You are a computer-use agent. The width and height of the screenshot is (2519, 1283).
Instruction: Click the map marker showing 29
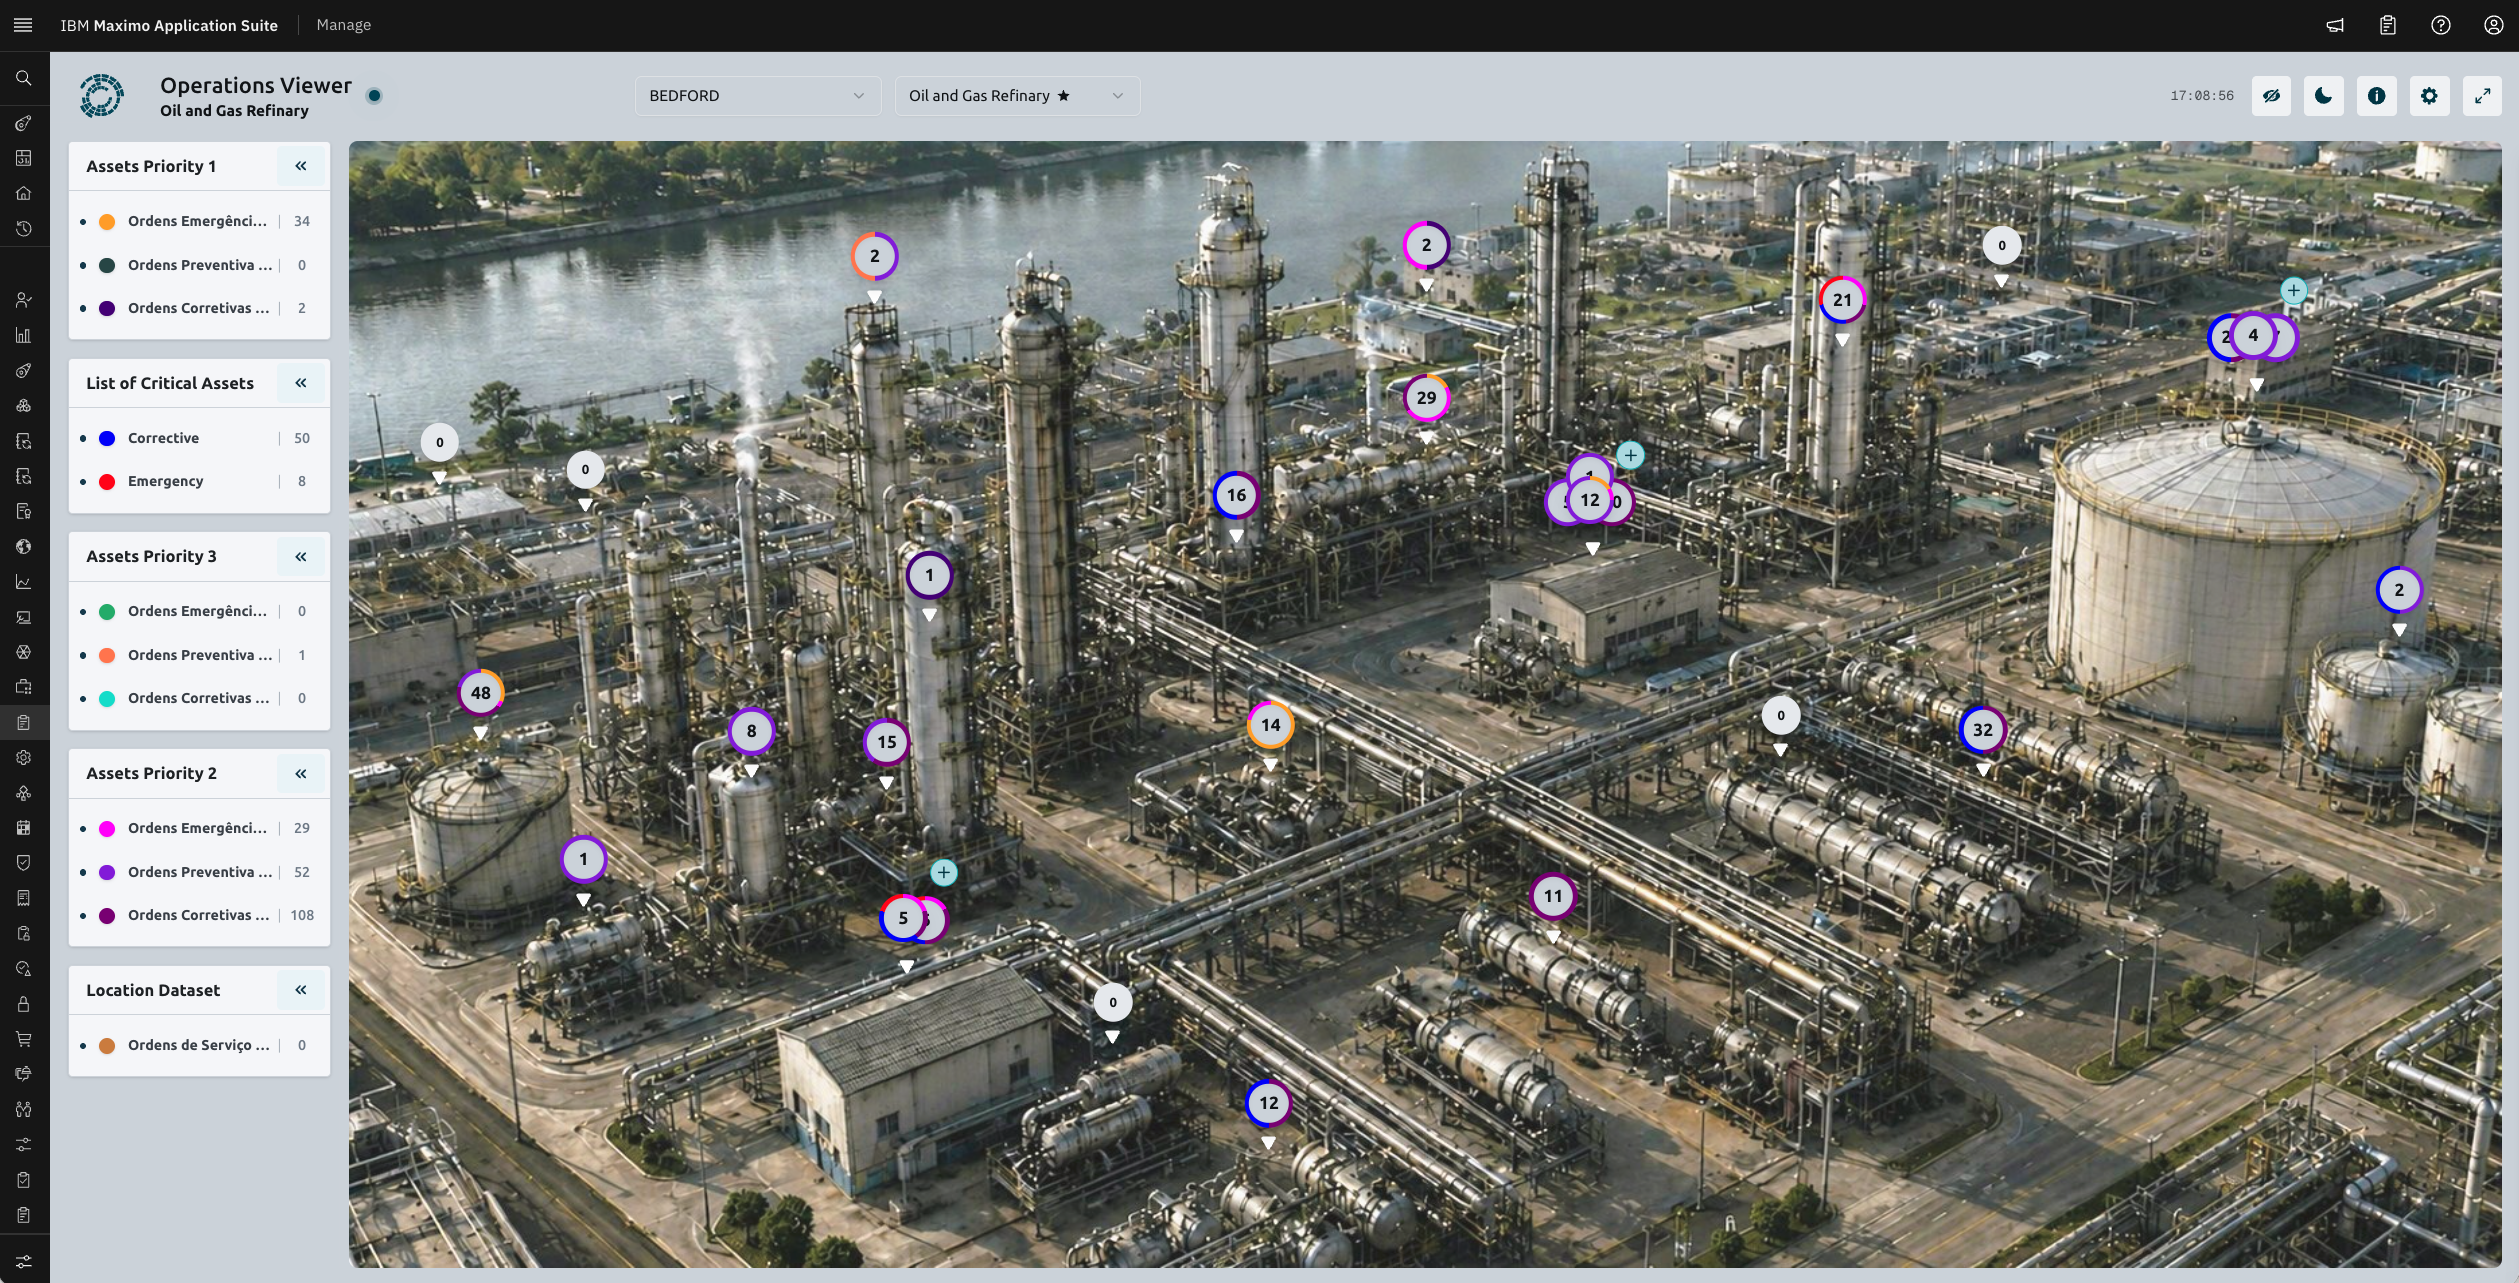tap(1426, 398)
